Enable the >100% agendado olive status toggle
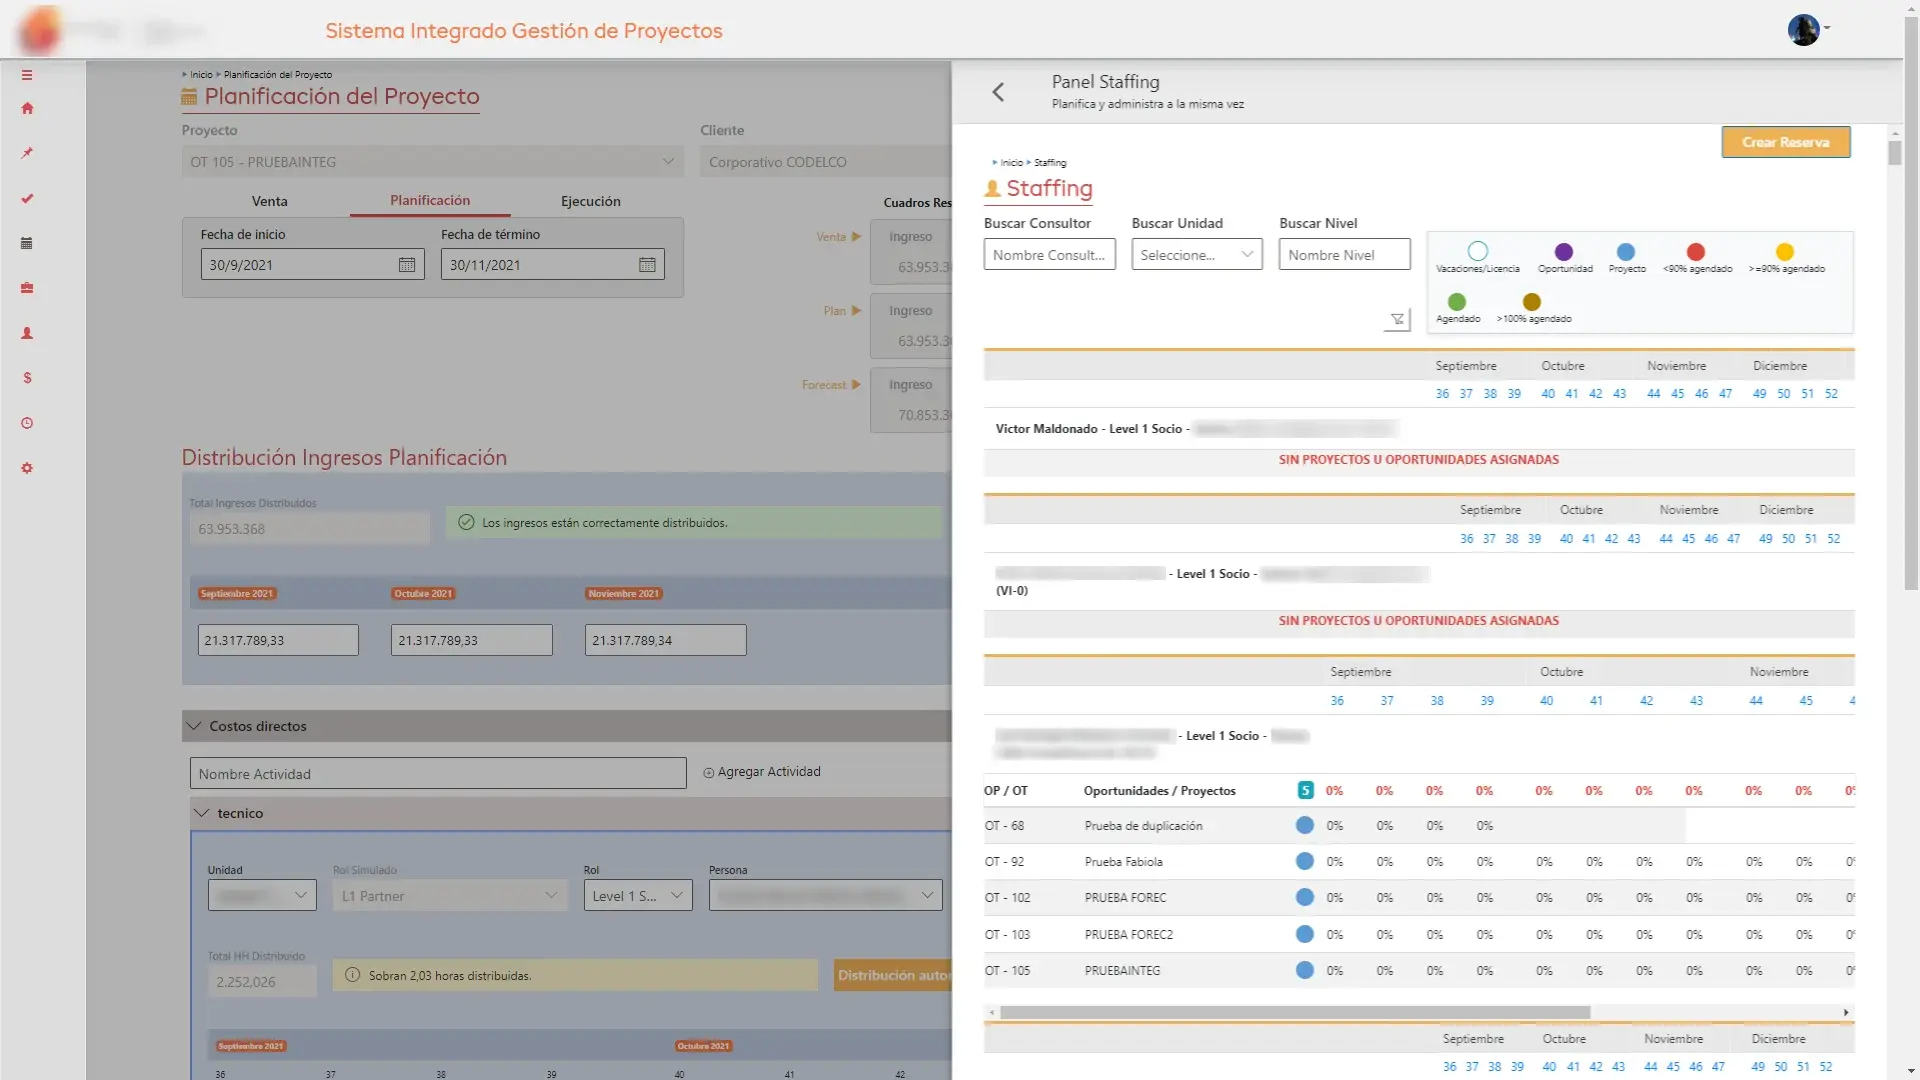1920x1080 pixels. pos(1532,301)
